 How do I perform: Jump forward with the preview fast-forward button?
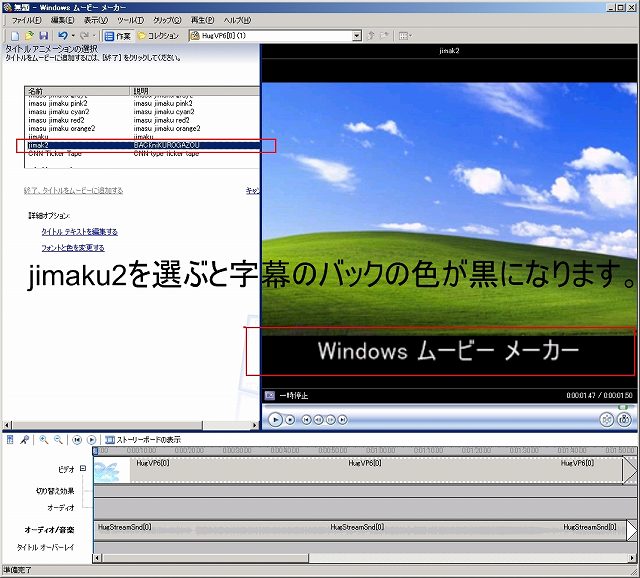[343, 420]
